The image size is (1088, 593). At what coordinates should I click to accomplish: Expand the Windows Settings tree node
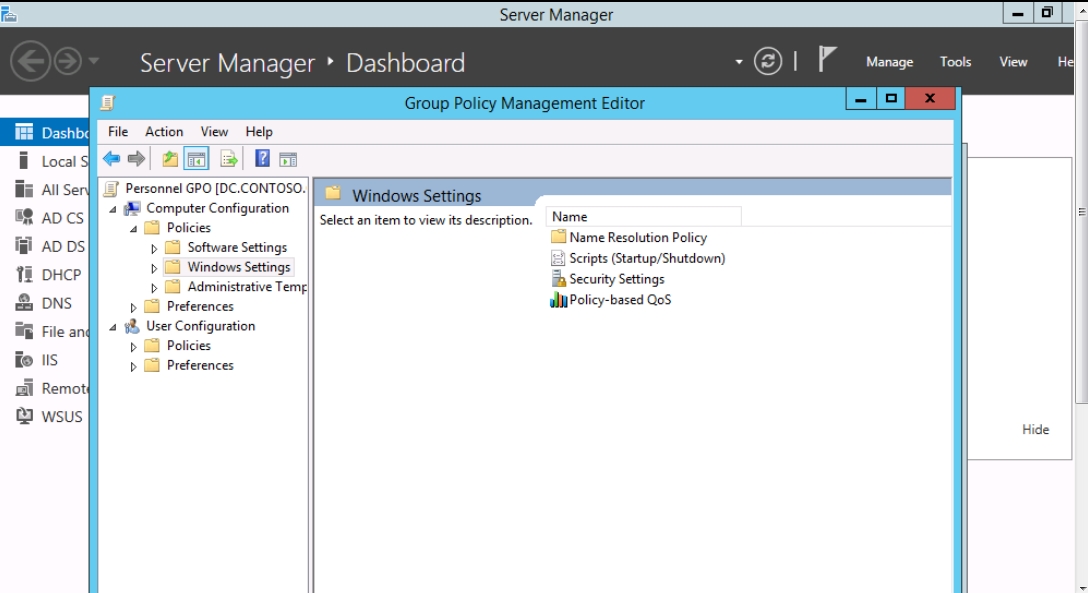(x=154, y=268)
